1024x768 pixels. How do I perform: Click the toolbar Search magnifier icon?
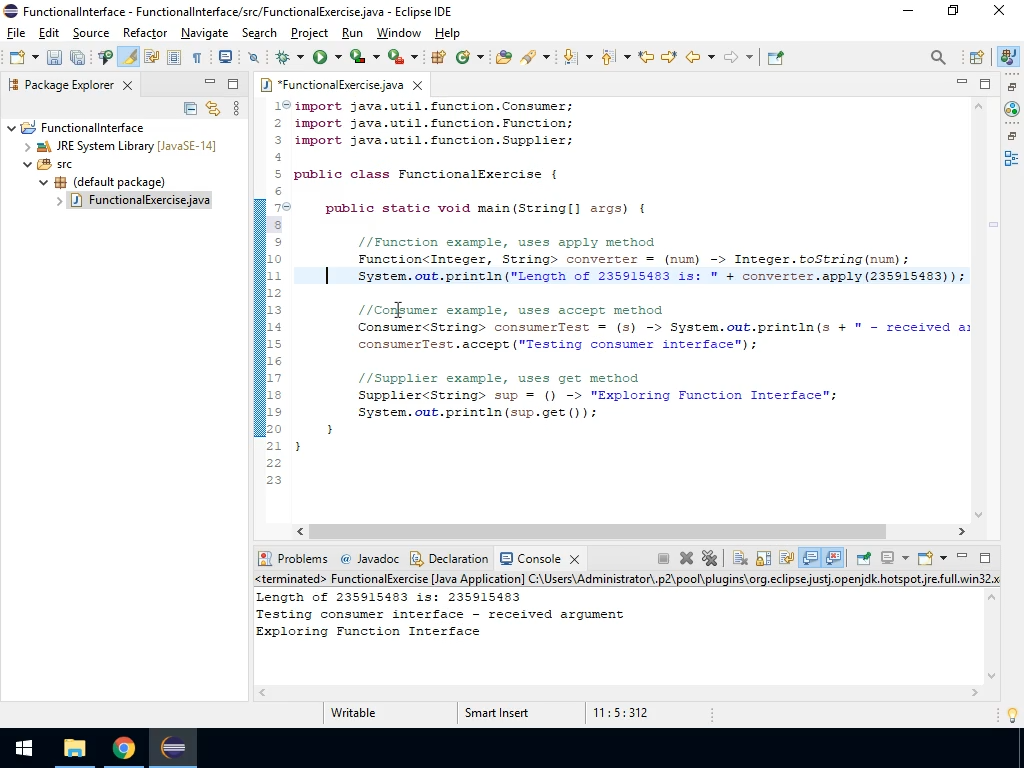[x=937, y=57]
